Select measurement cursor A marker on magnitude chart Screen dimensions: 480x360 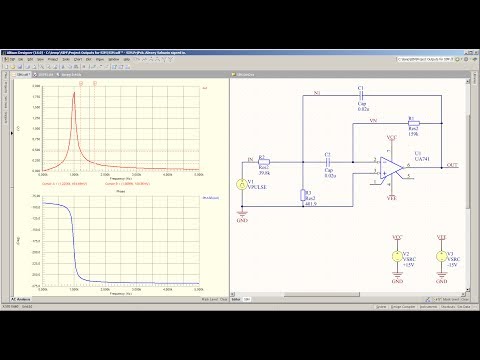pos(81,84)
